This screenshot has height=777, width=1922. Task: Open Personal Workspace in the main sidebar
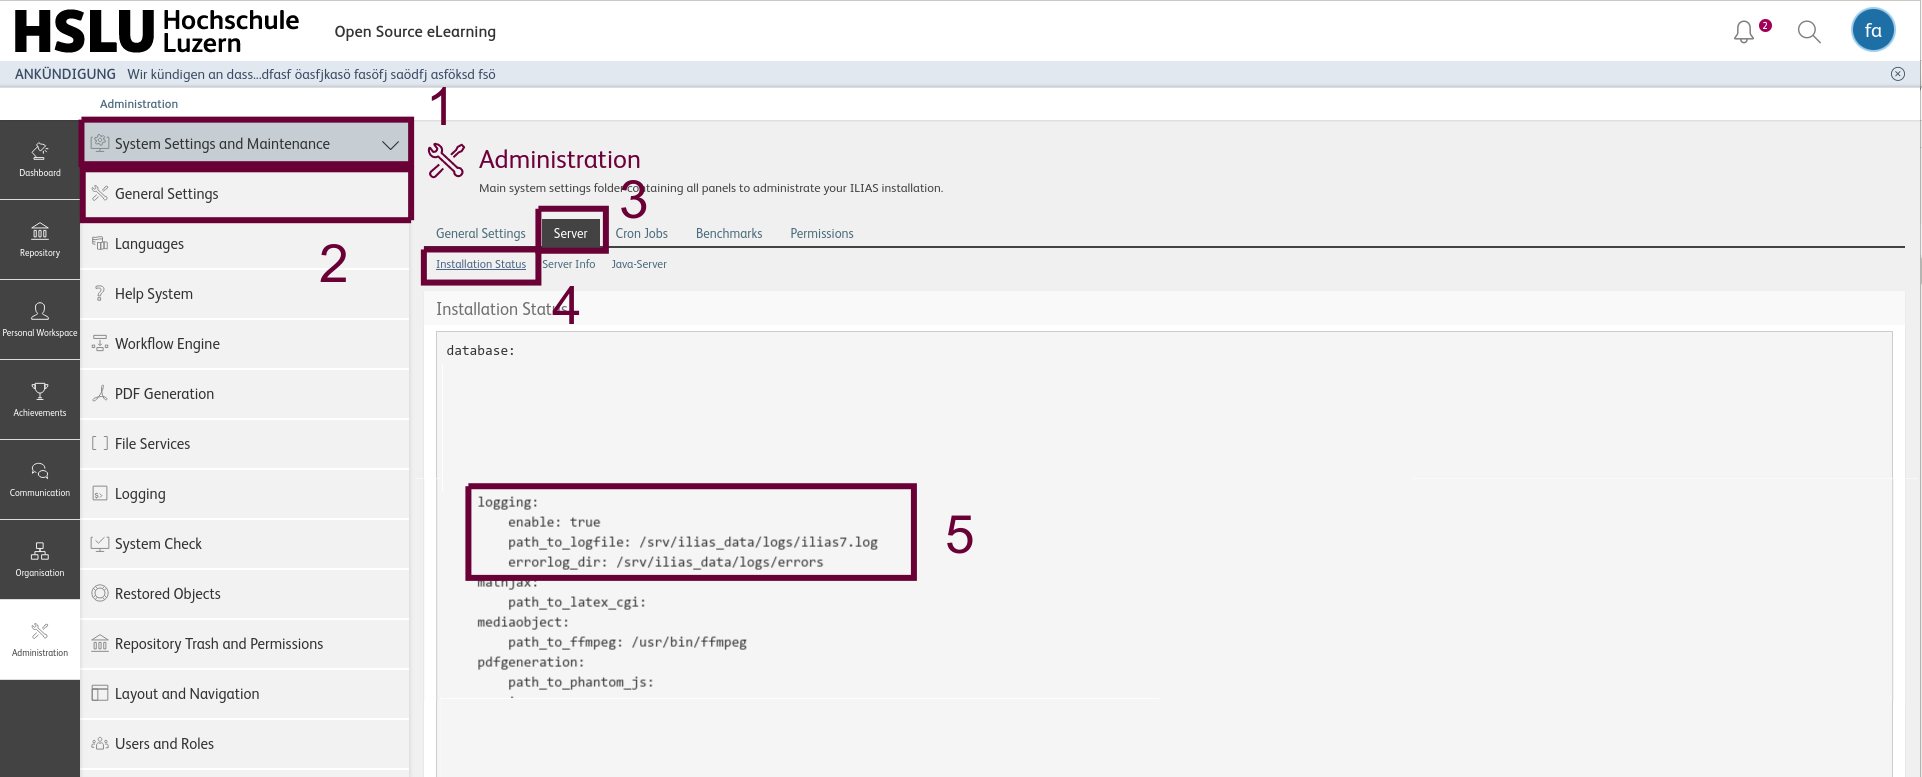(40, 320)
